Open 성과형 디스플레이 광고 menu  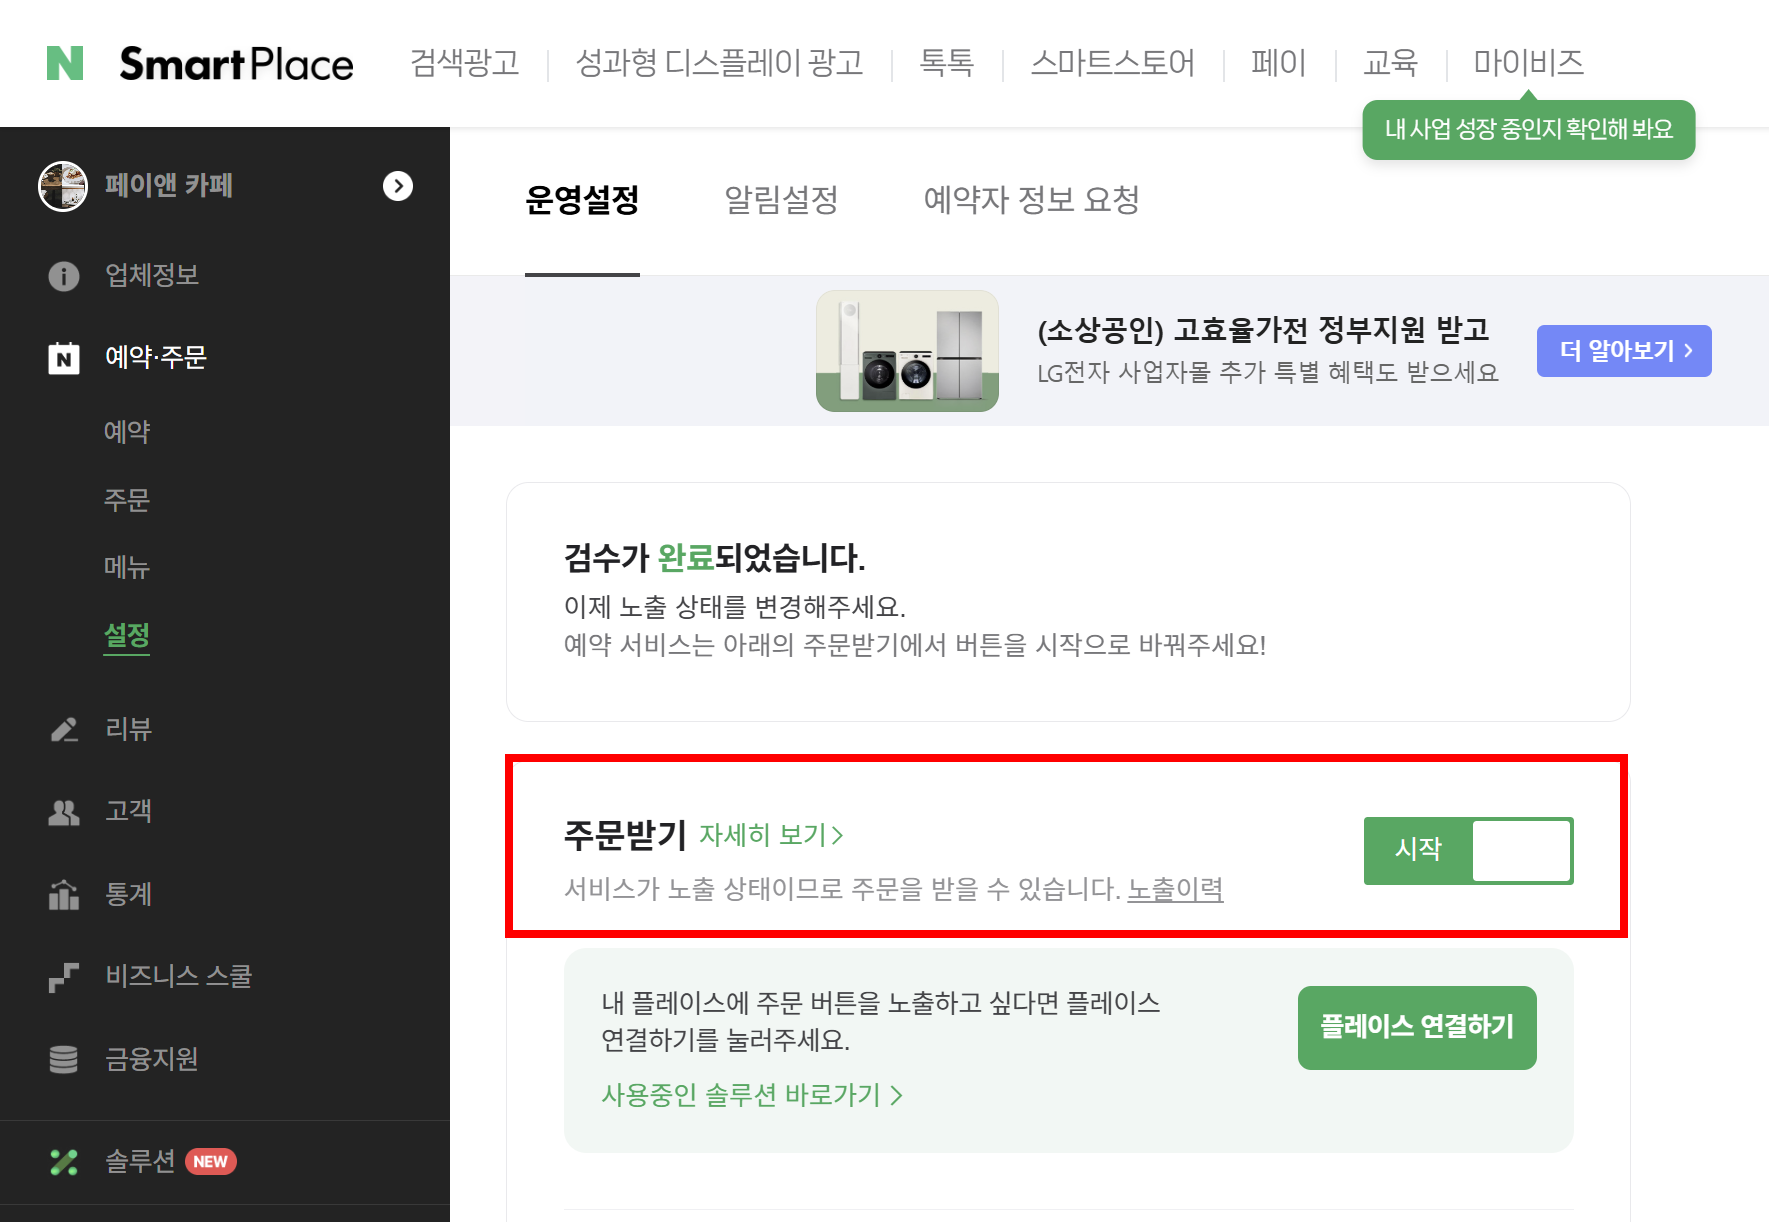[x=719, y=63]
